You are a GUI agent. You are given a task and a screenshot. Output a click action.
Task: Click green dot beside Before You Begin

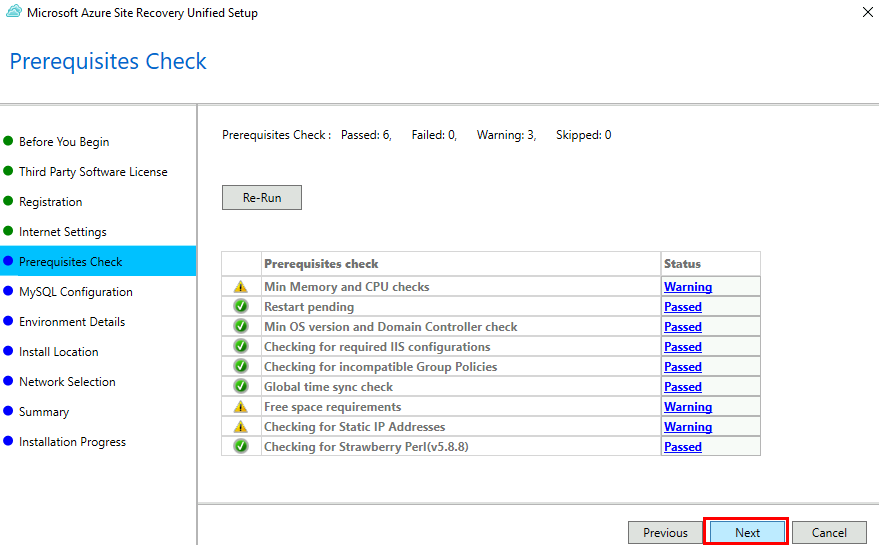(x=8, y=141)
